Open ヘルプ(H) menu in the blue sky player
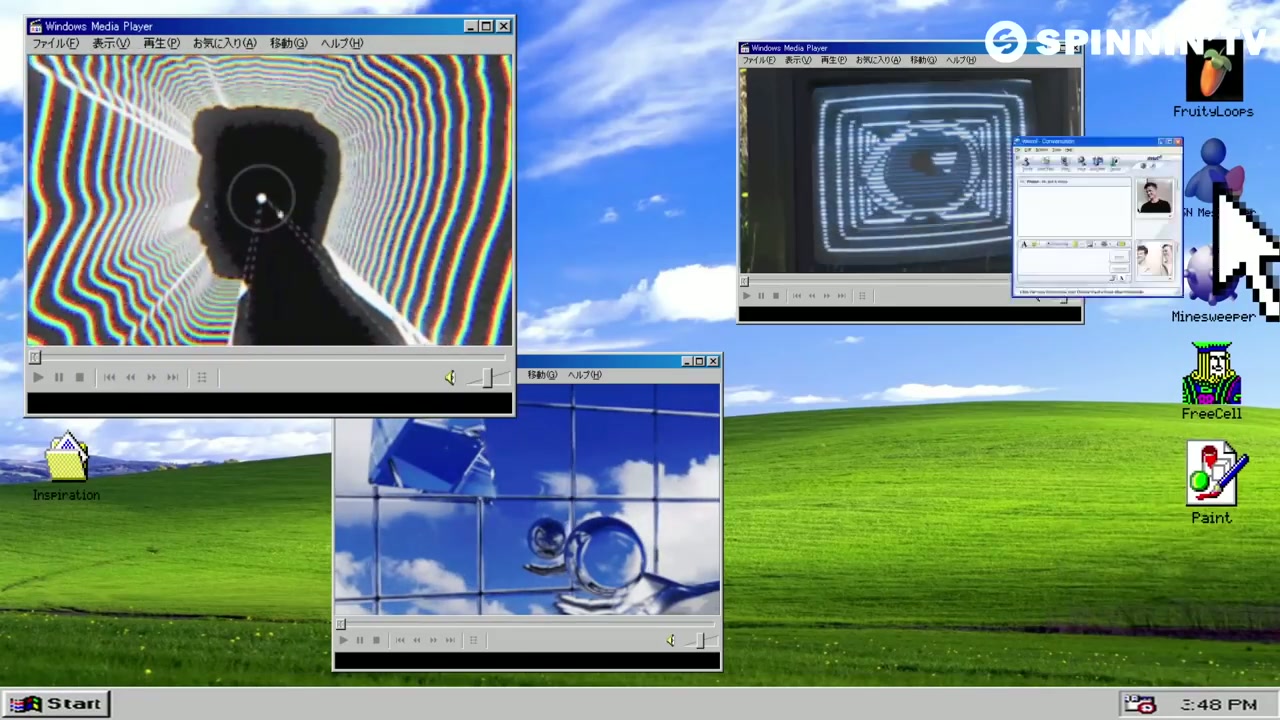 coord(585,375)
